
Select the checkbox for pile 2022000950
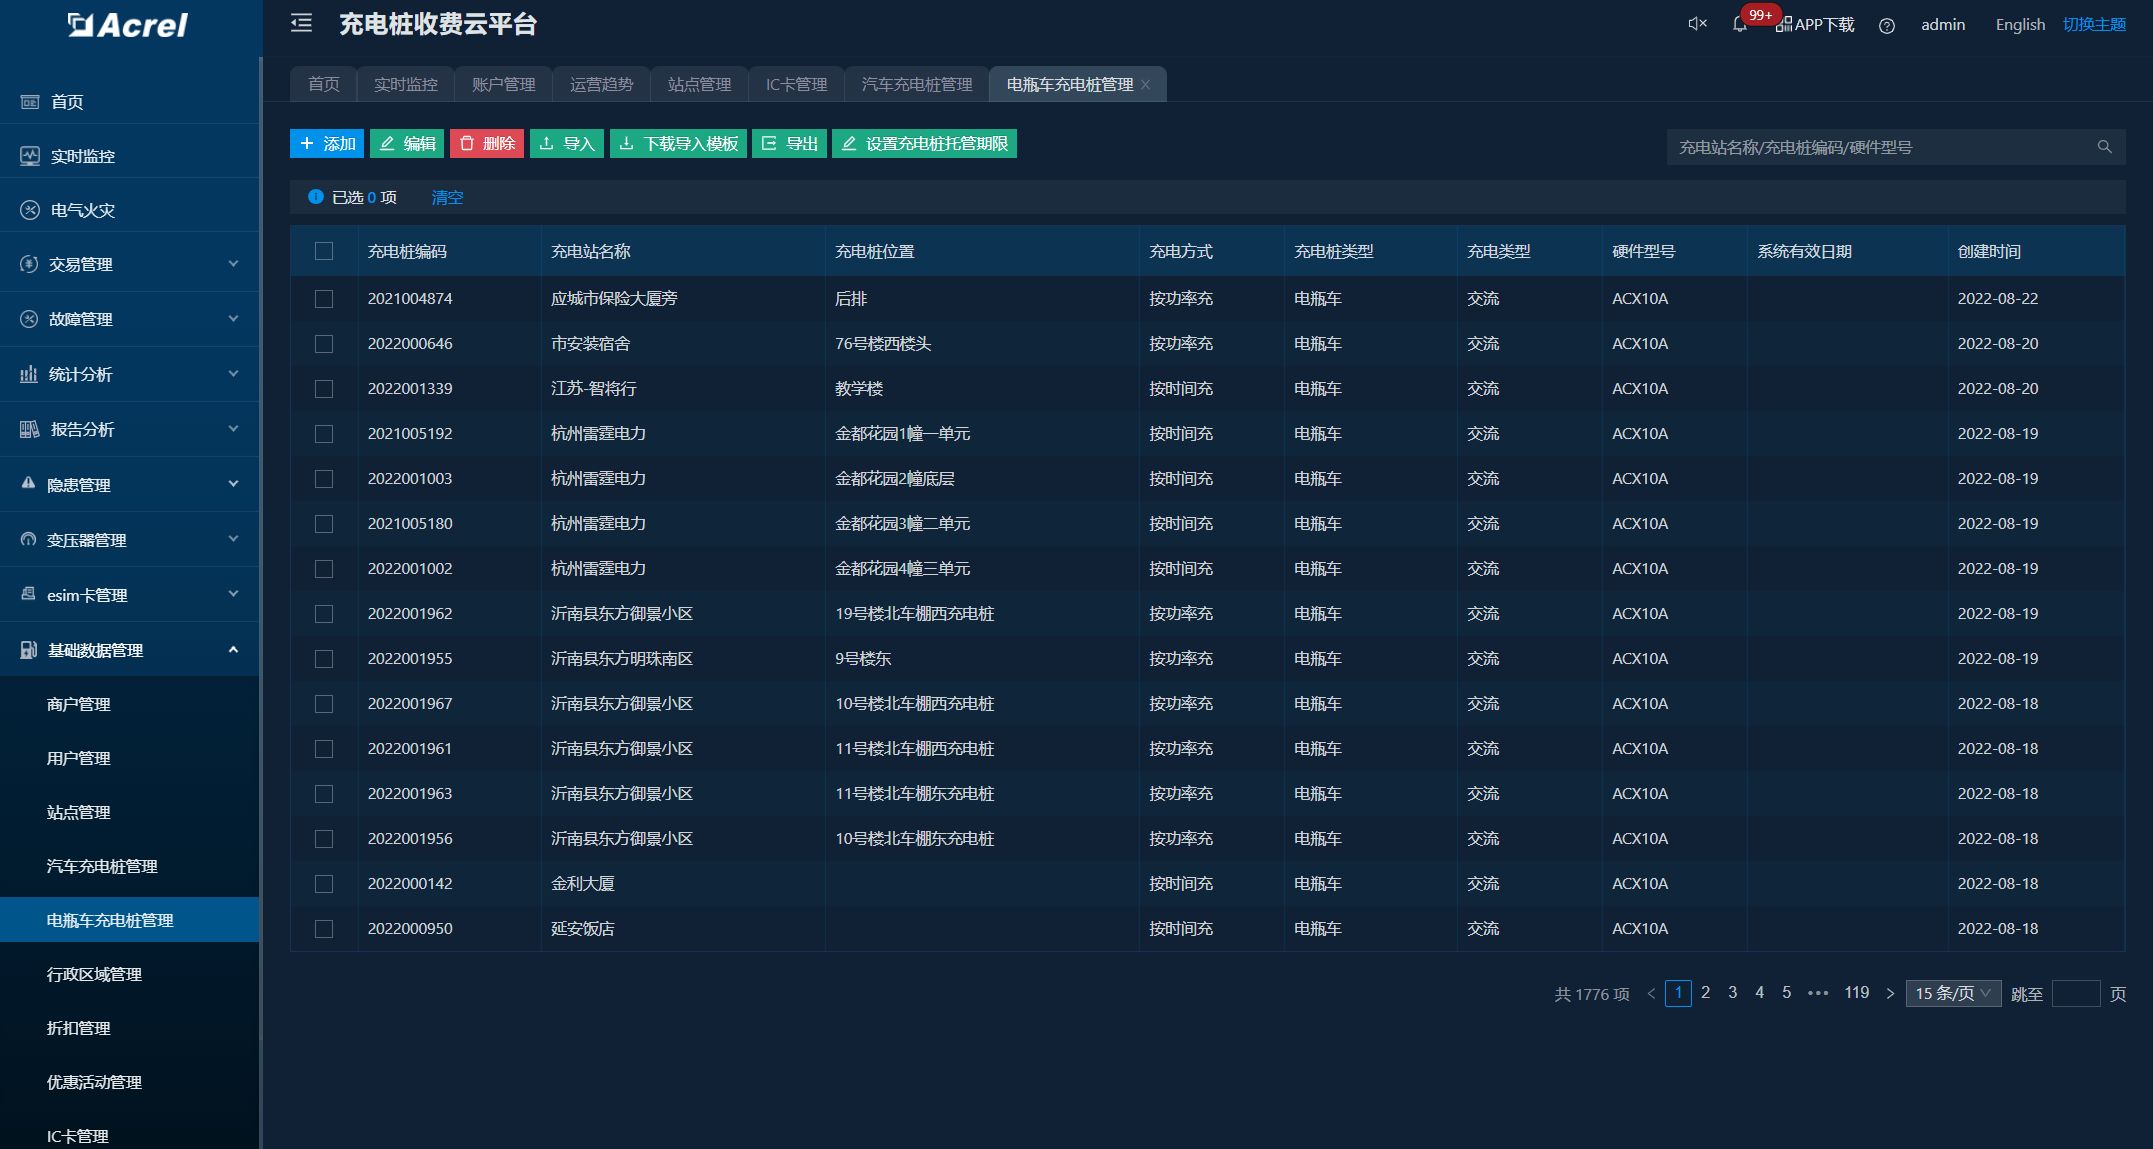[x=324, y=928]
